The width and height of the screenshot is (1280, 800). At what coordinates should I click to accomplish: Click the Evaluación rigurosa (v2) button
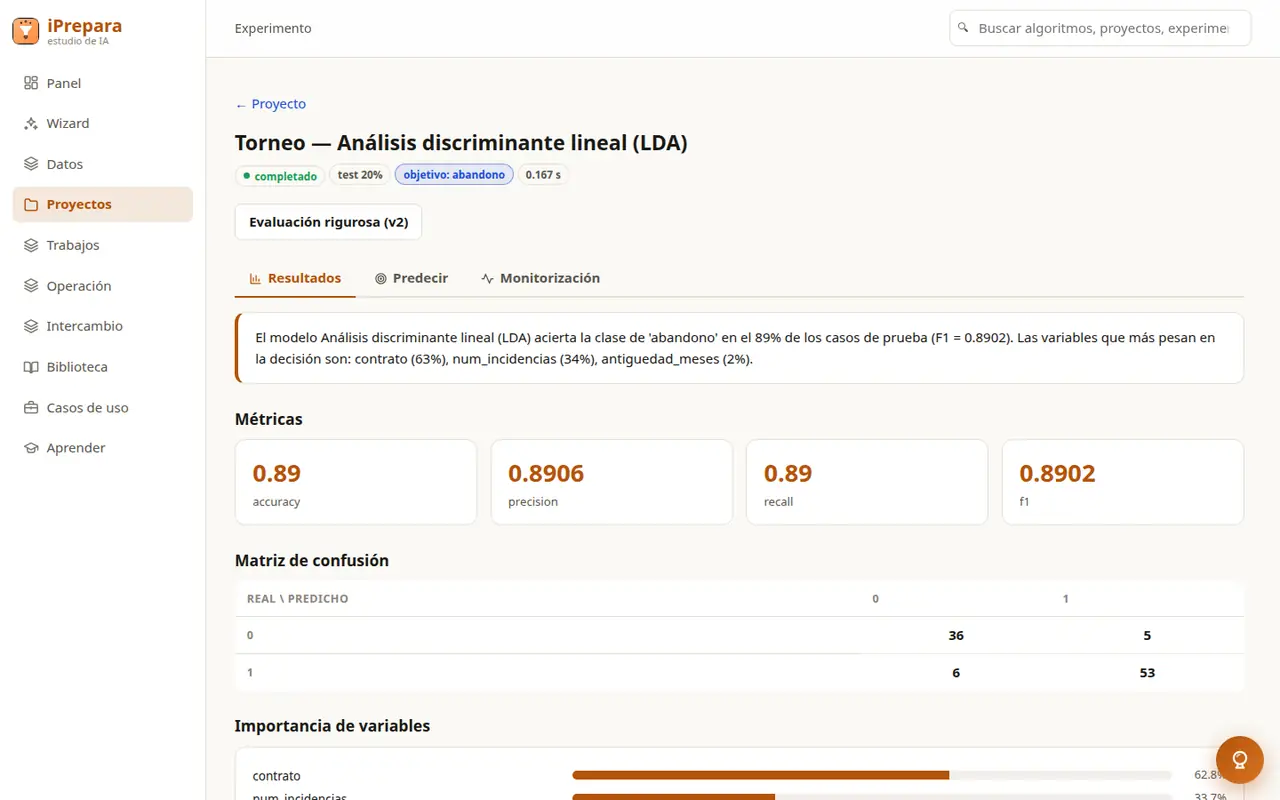tap(328, 222)
